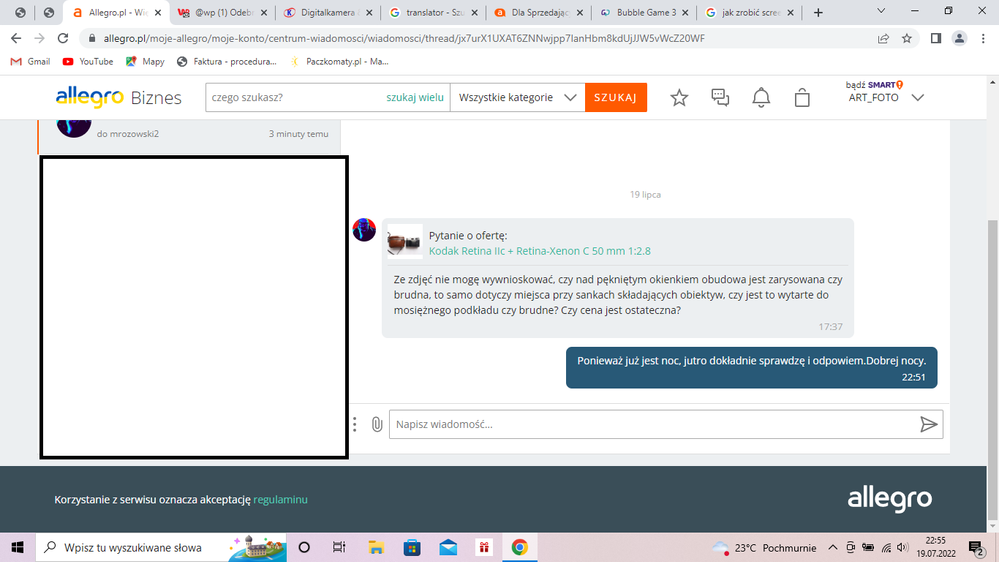Click the paperclip attach file icon
The image size is (999, 562).
coord(377,424)
